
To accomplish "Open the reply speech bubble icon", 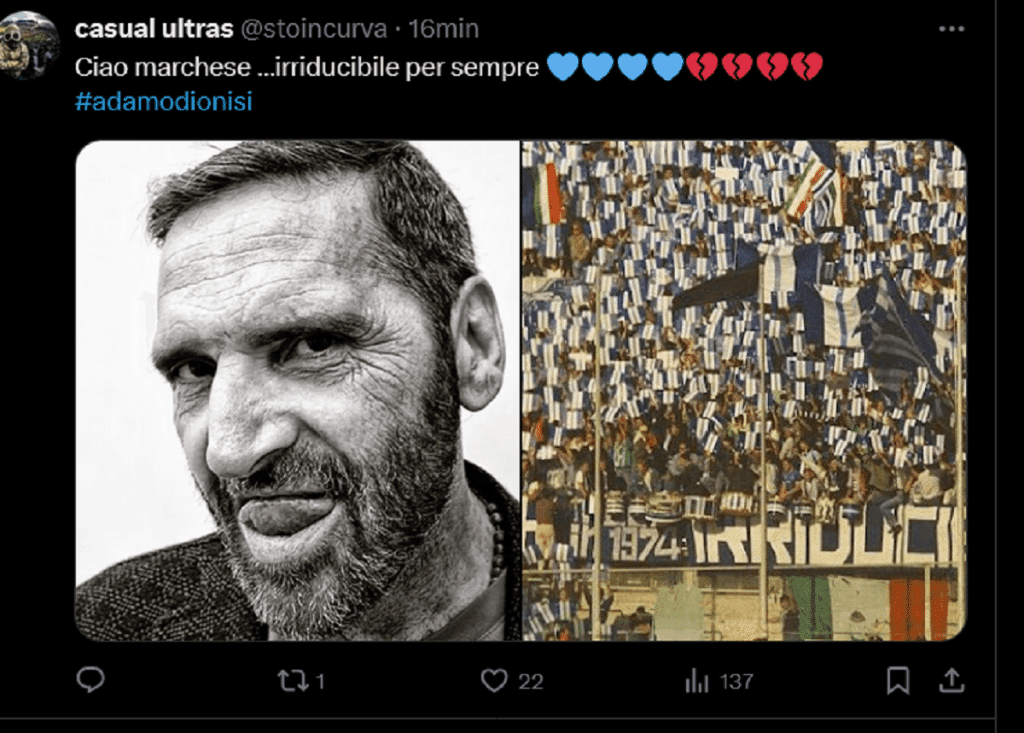I will click(90, 680).
